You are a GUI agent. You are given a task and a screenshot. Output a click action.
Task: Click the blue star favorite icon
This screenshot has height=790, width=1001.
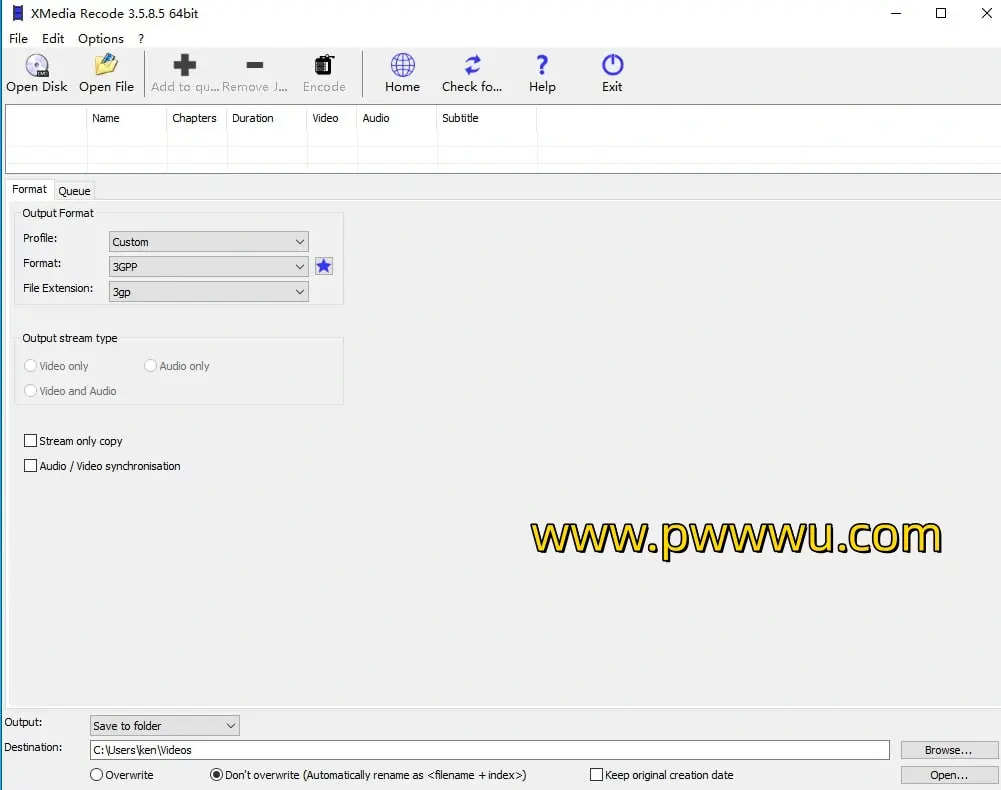pyautogui.click(x=324, y=266)
